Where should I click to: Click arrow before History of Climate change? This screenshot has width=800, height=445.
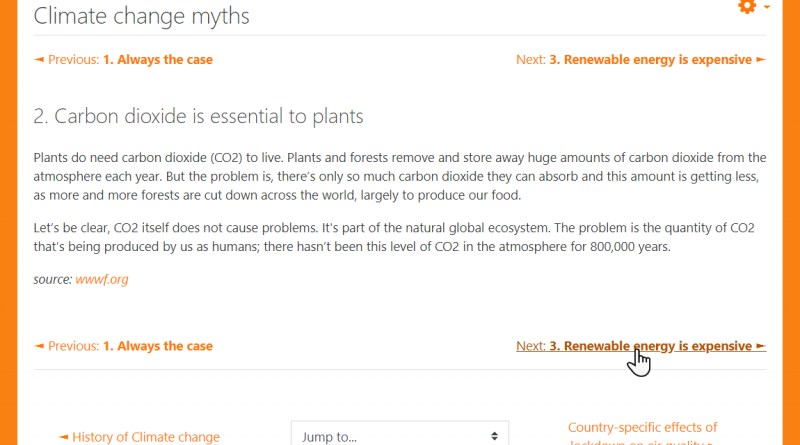(63, 437)
